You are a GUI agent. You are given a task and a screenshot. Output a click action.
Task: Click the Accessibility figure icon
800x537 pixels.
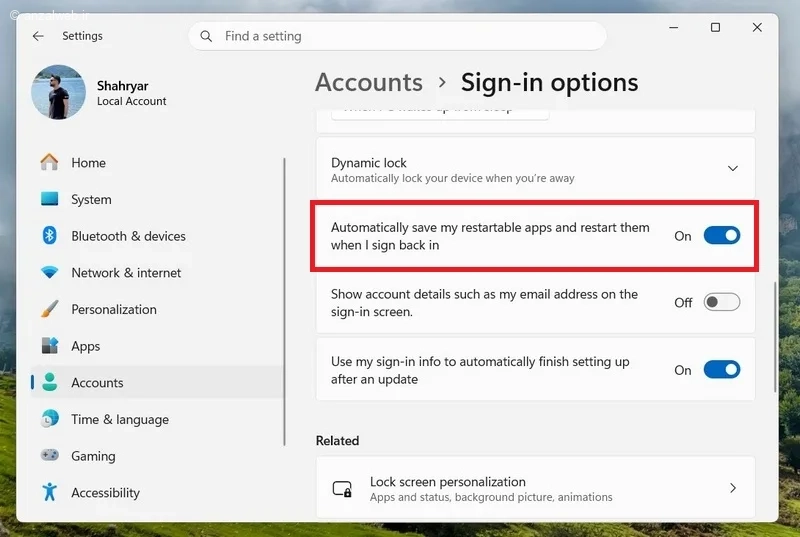(x=49, y=492)
